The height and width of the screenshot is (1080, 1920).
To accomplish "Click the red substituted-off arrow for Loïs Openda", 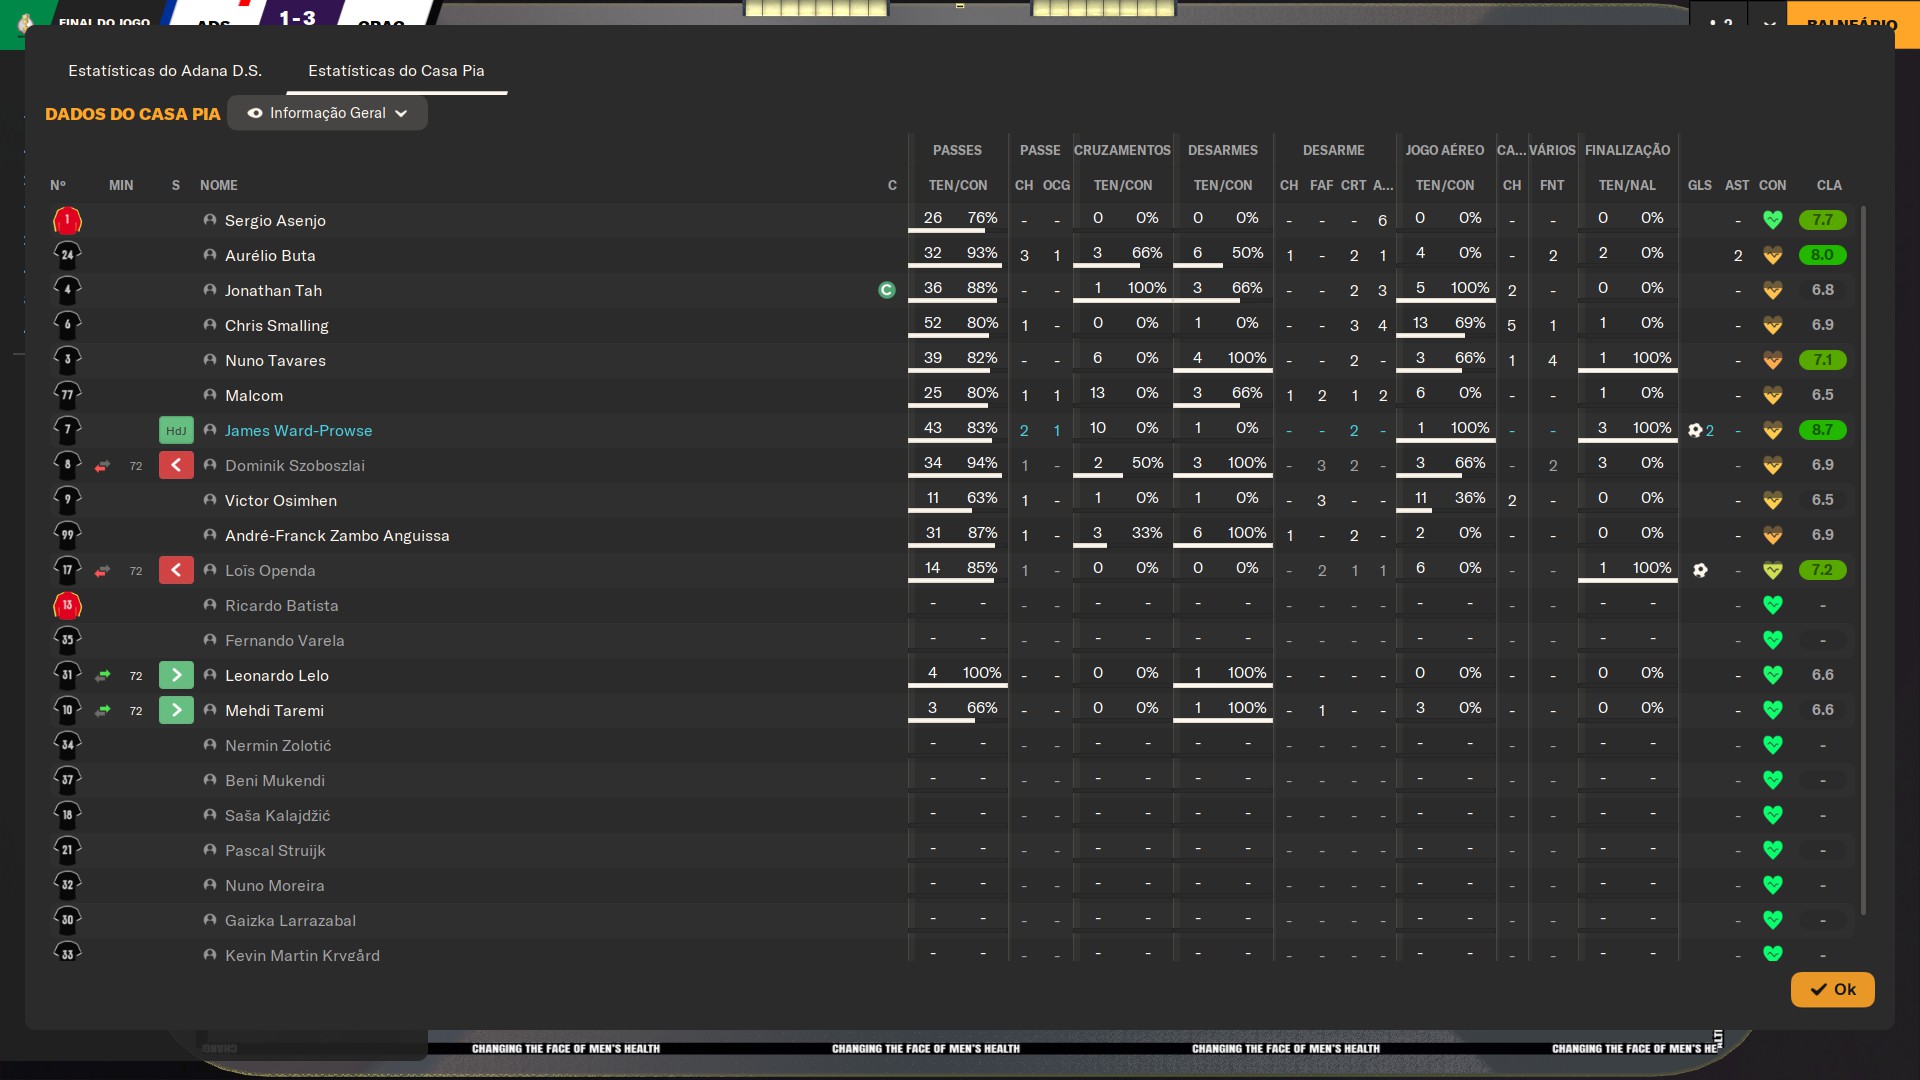I will coord(176,570).
